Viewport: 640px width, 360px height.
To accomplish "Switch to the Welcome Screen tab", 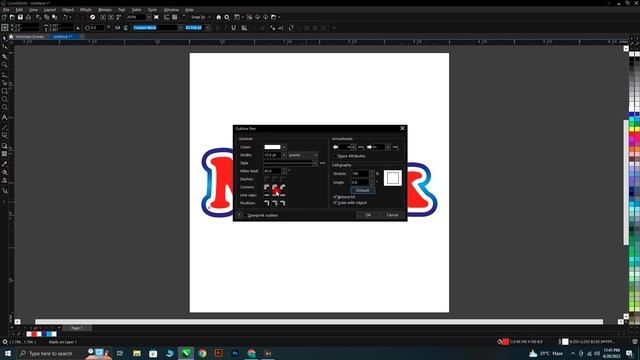I will pos(29,36).
